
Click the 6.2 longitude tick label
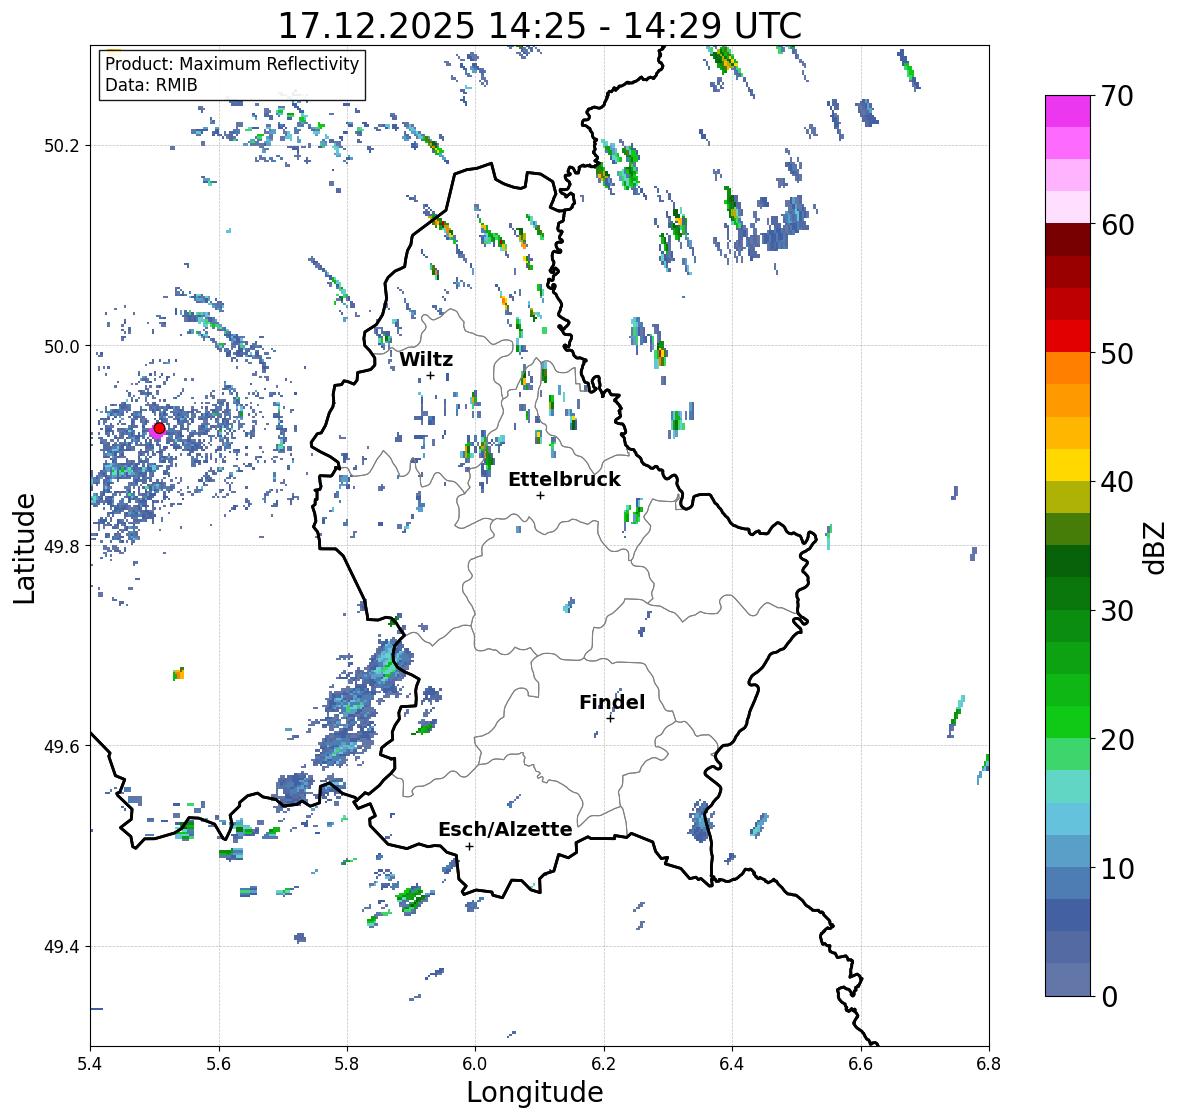tap(604, 1063)
